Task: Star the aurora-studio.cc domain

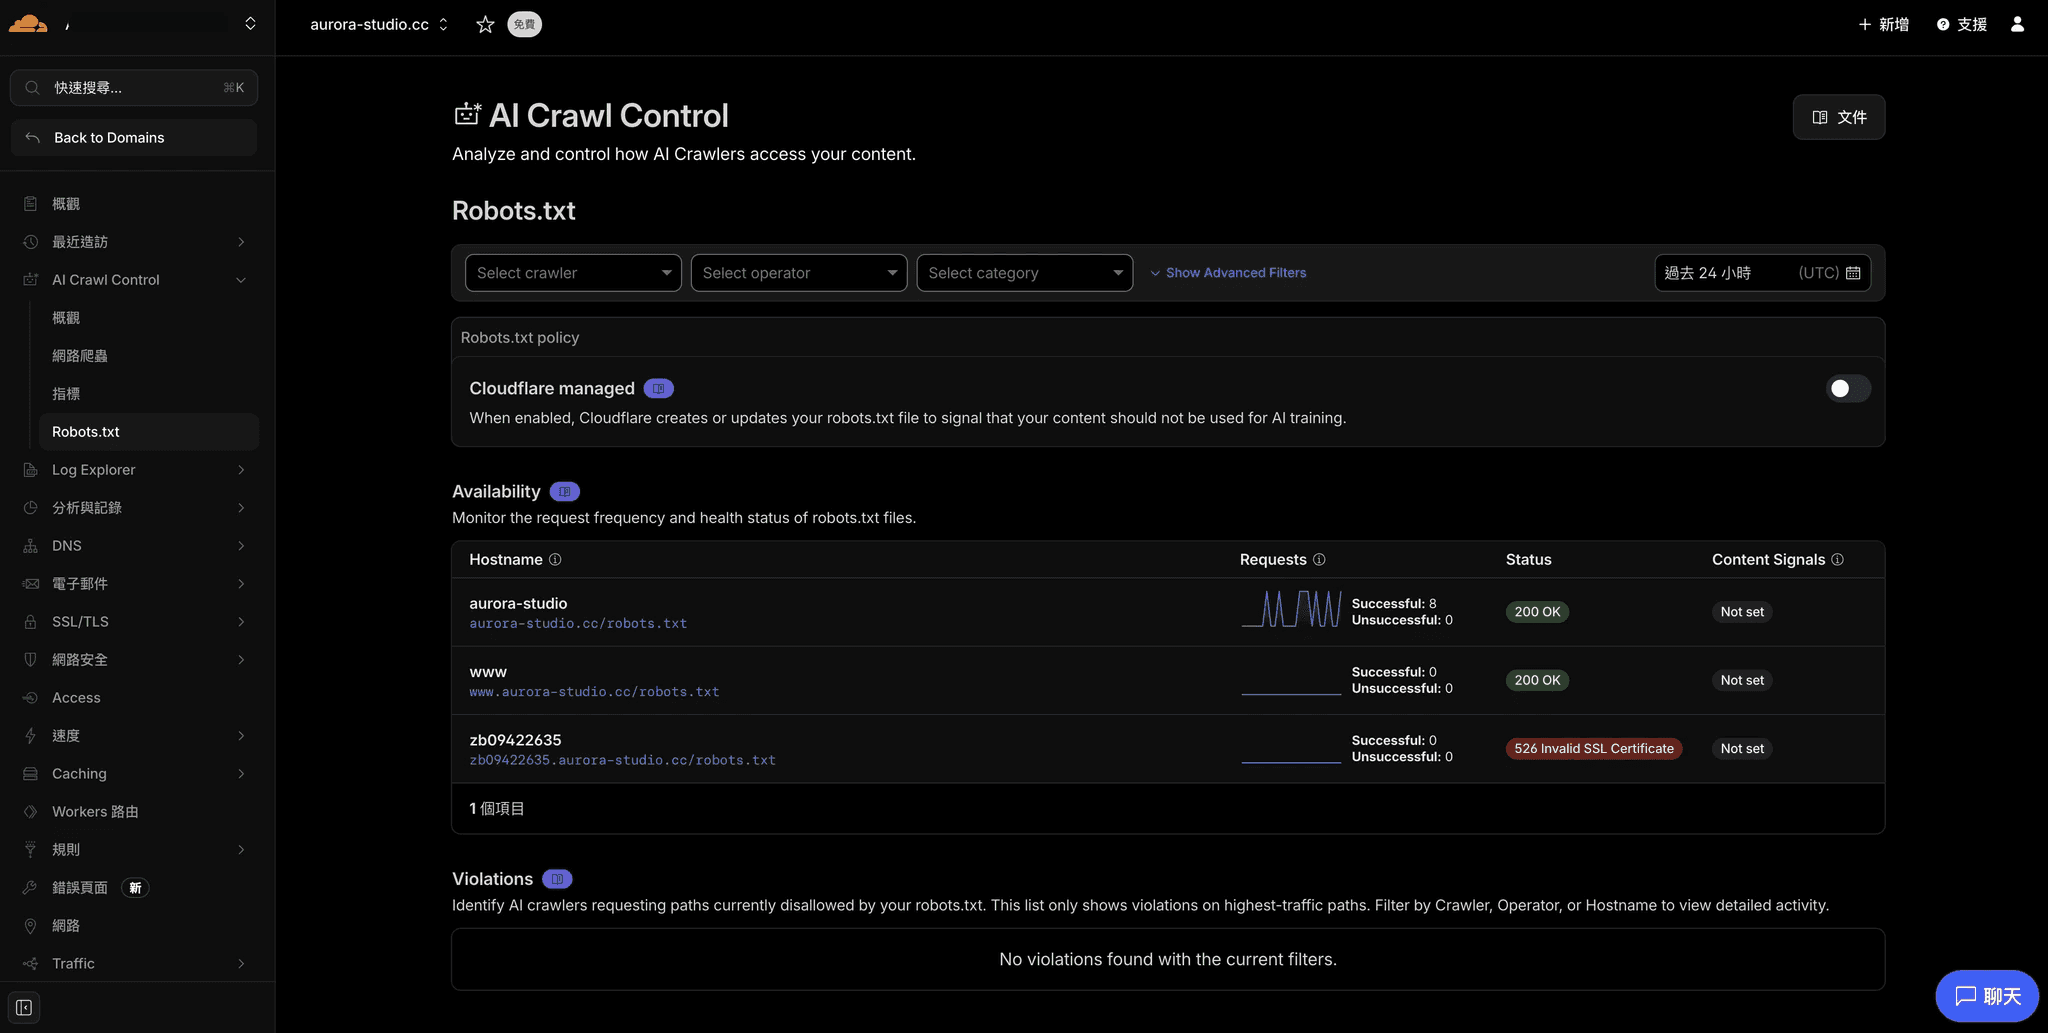Action: pyautogui.click(x=485, y=24)
